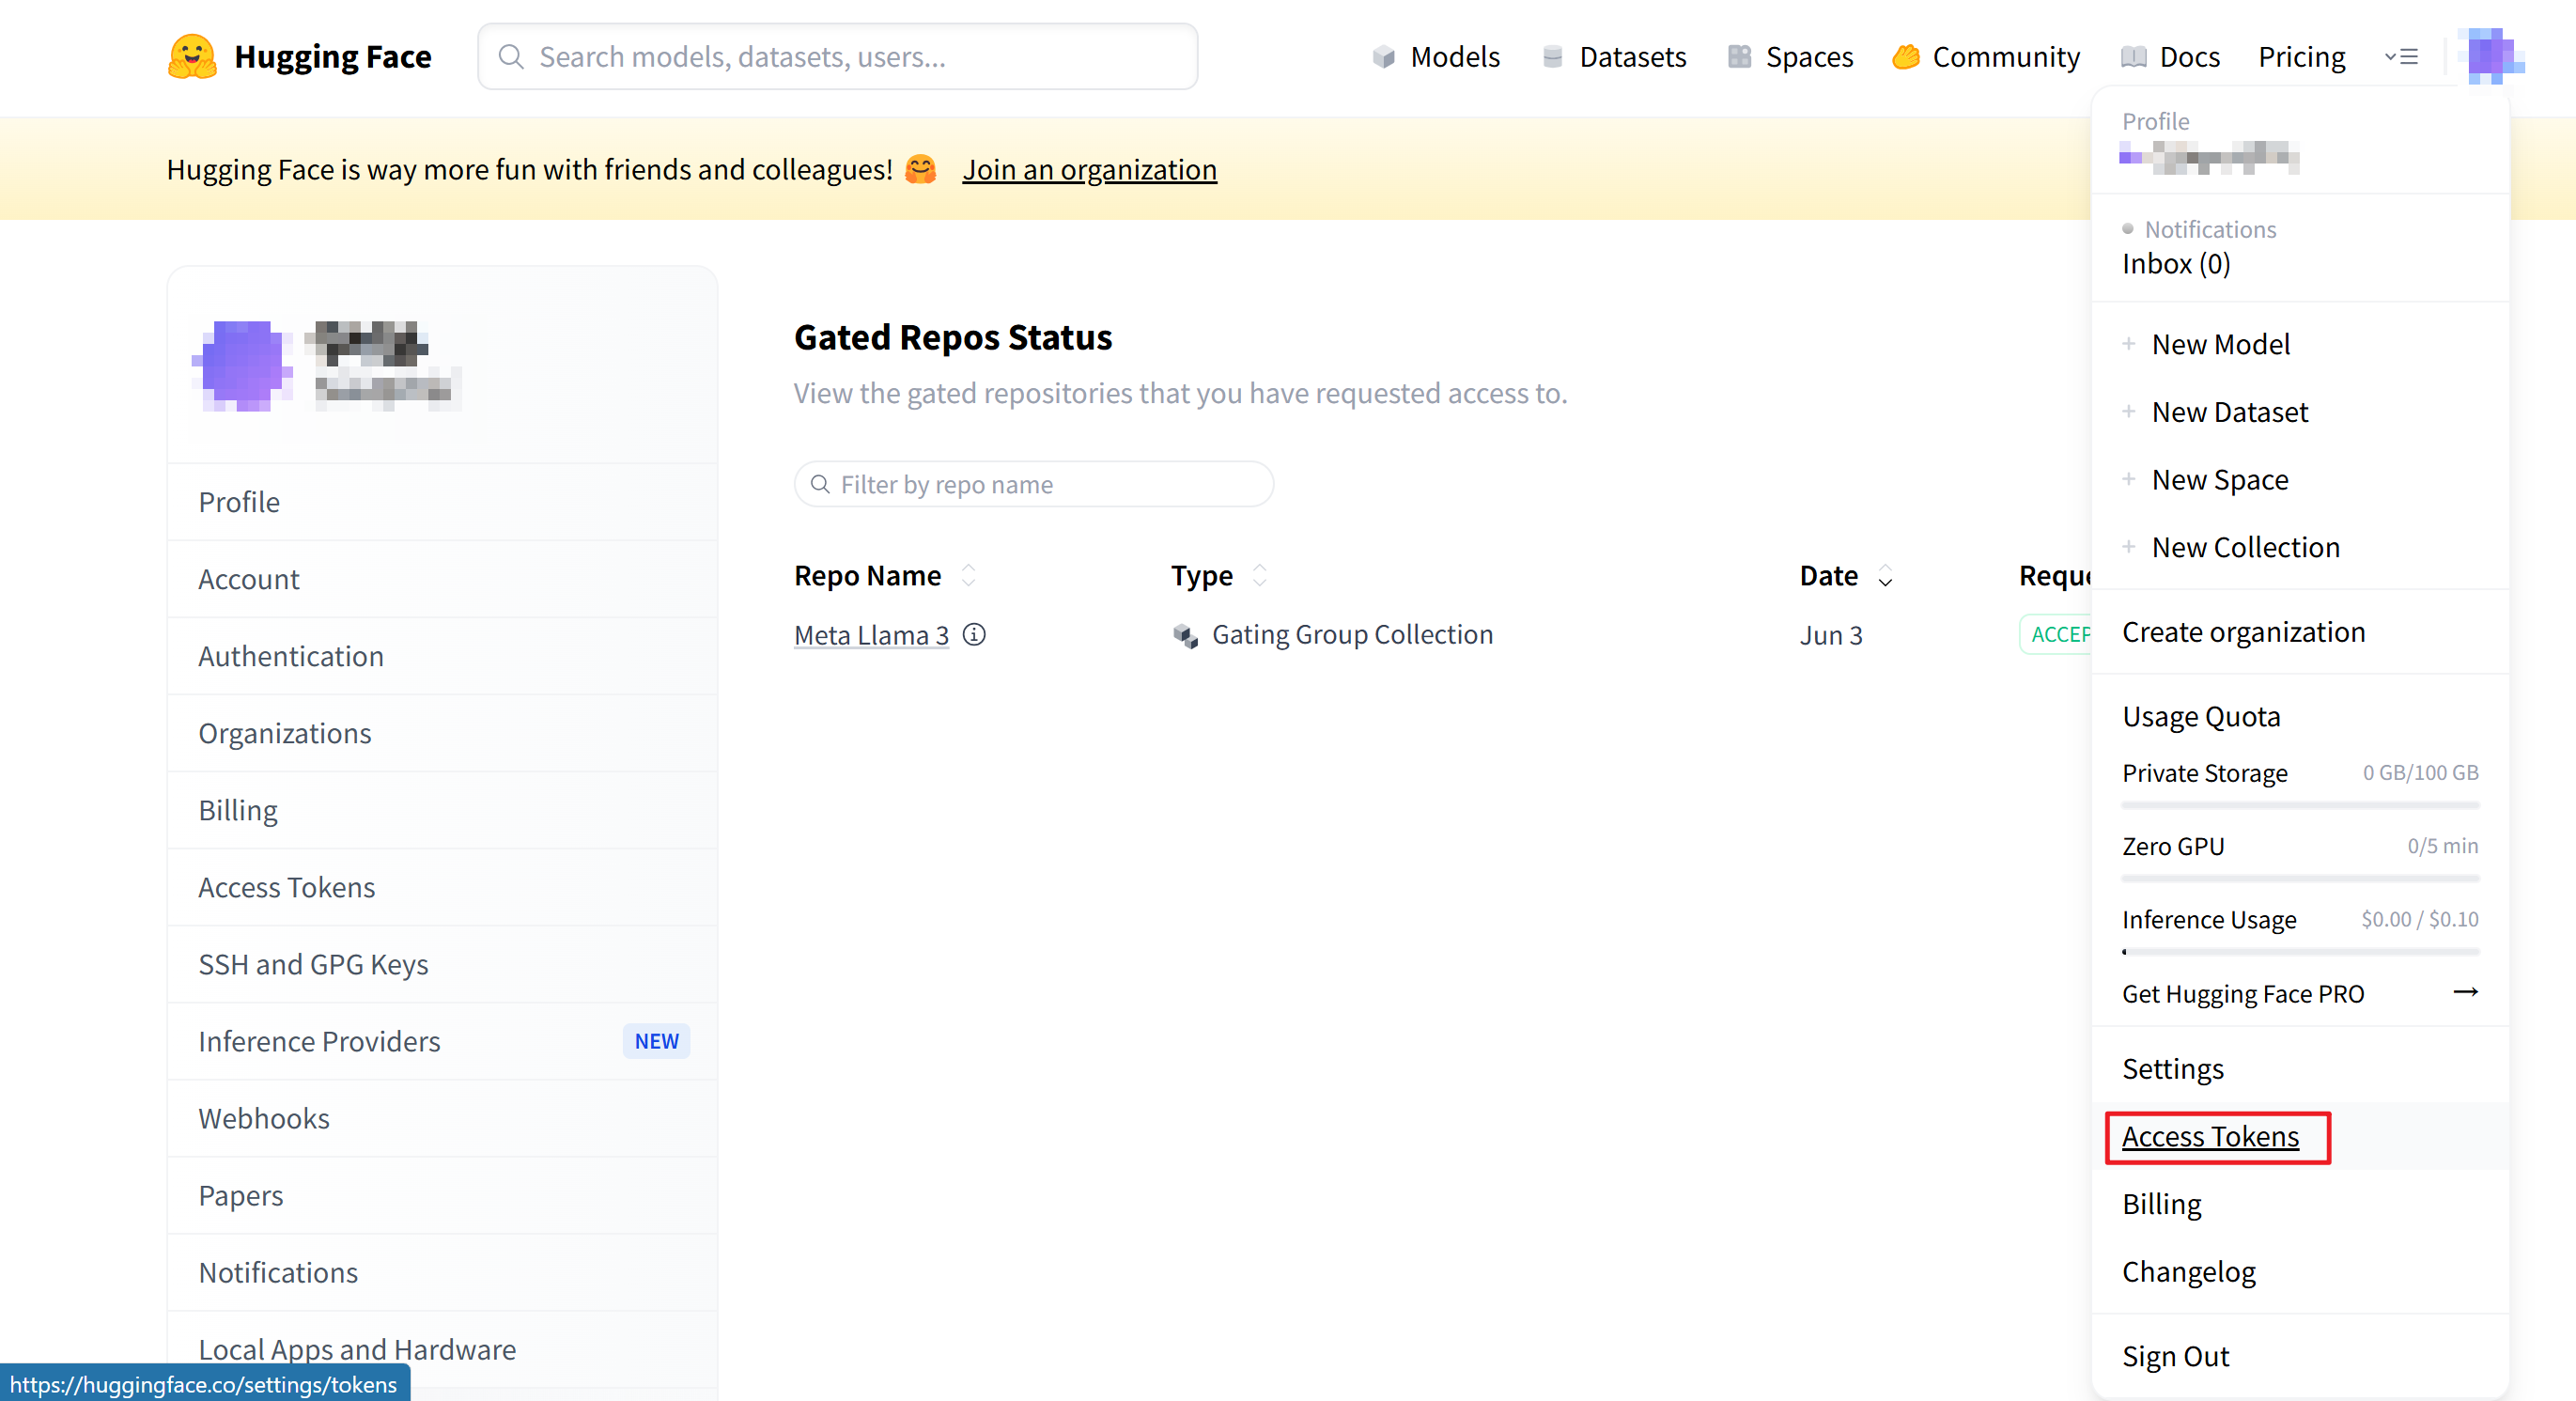Focus the Filter by repo name field
Screen dimensions: 2576x1401
[x=1034, y=485]
